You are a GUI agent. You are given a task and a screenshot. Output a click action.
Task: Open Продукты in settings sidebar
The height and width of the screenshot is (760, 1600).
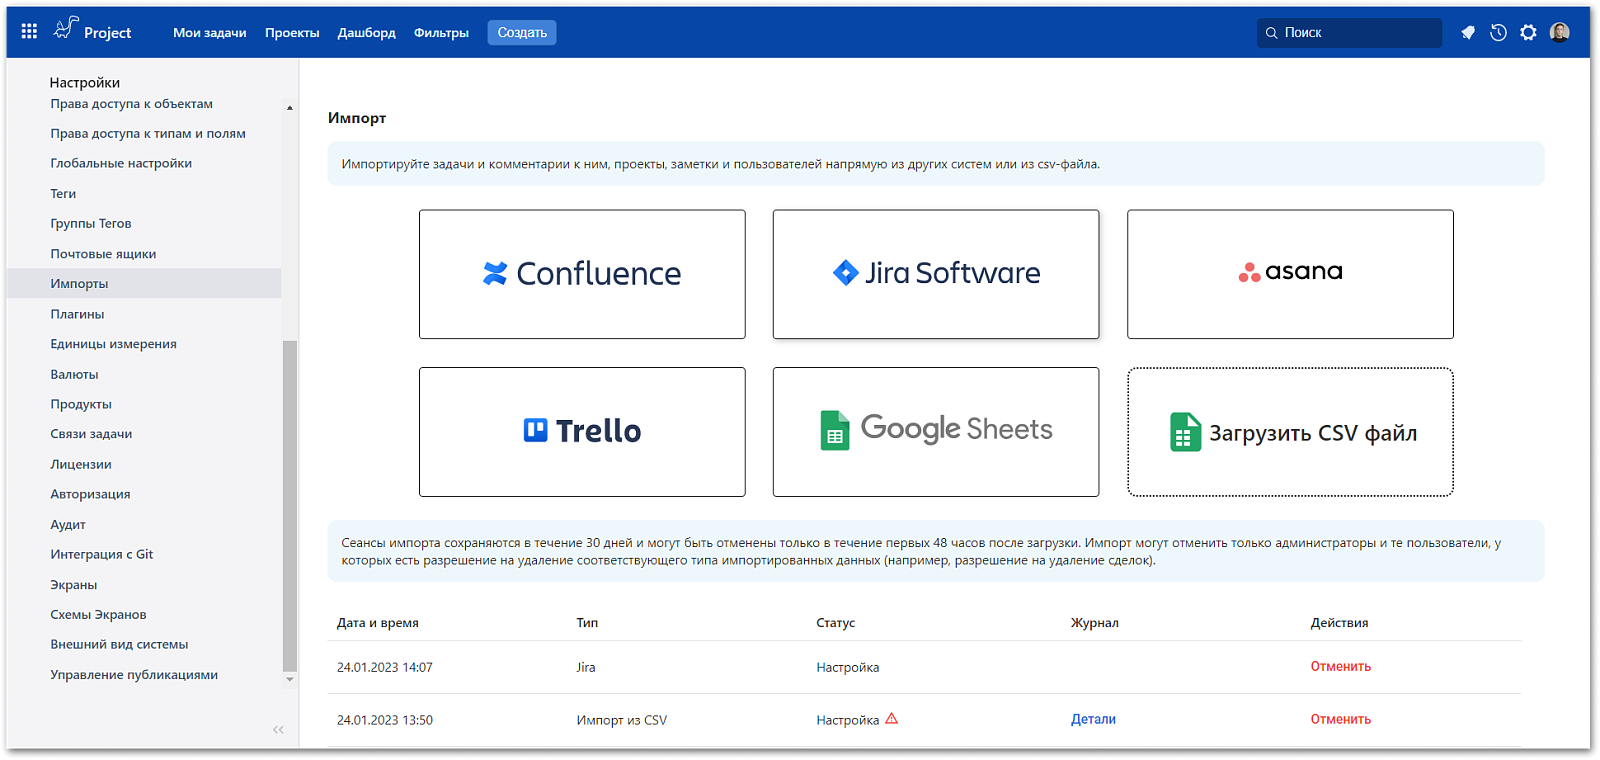[x=81, y=404]
